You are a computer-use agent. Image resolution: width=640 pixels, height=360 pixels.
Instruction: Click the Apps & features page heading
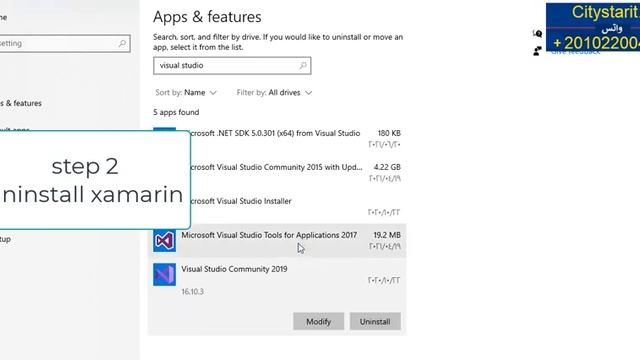207,17
